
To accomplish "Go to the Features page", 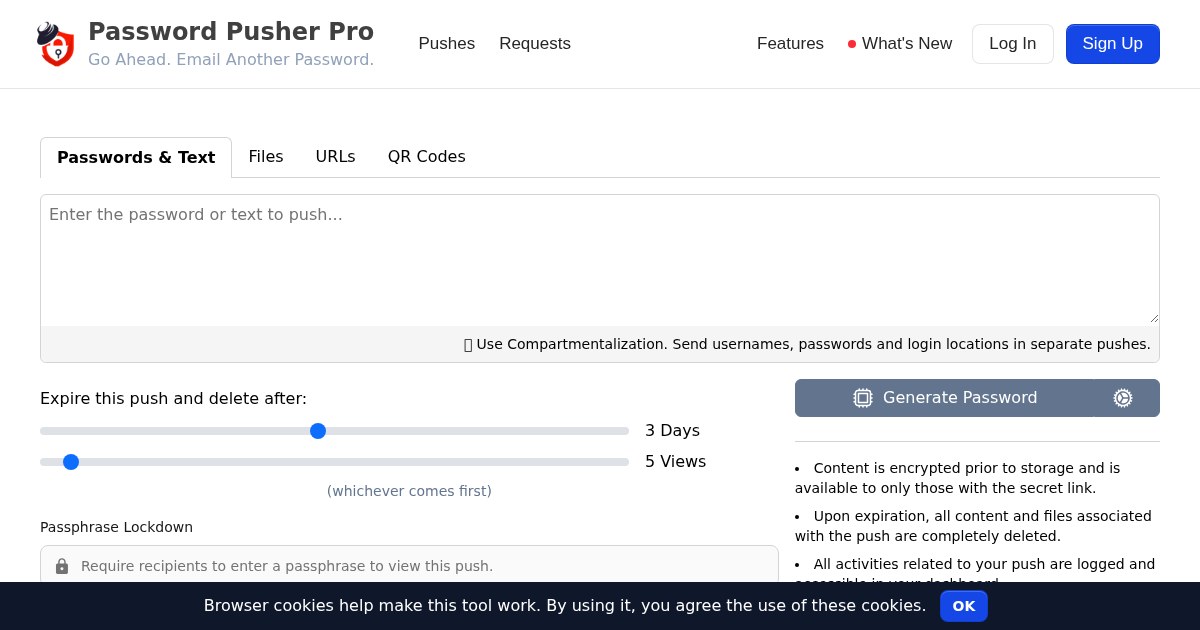I will 790,44.
